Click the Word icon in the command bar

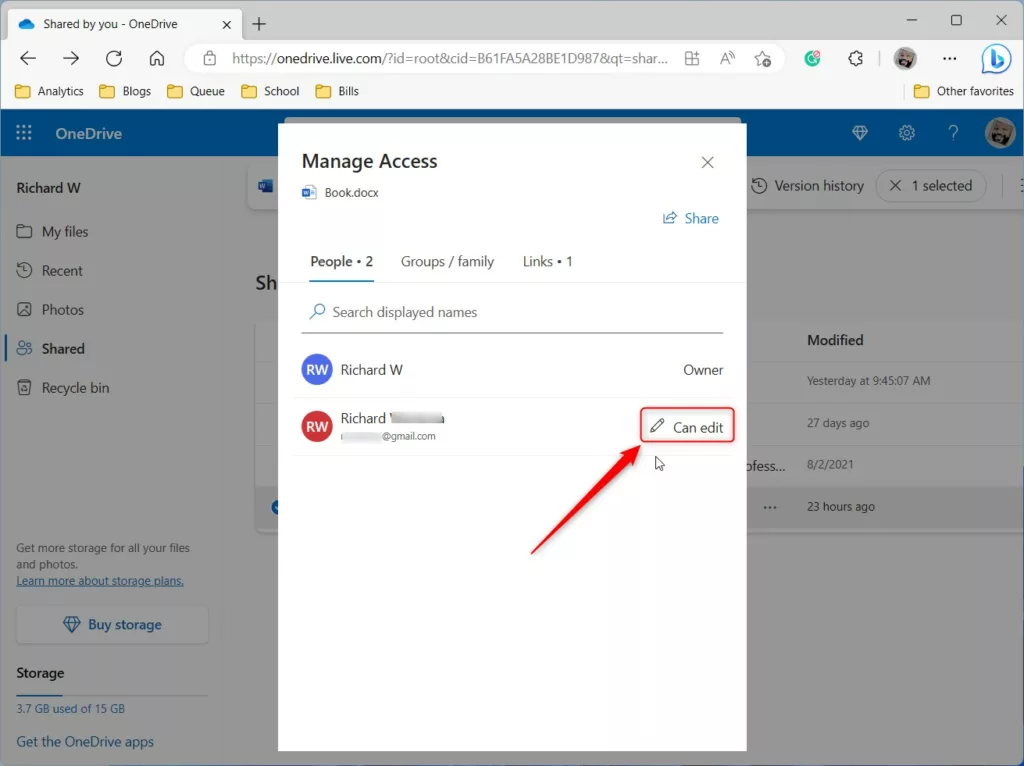pyautogui.click(x=265, y=186)
